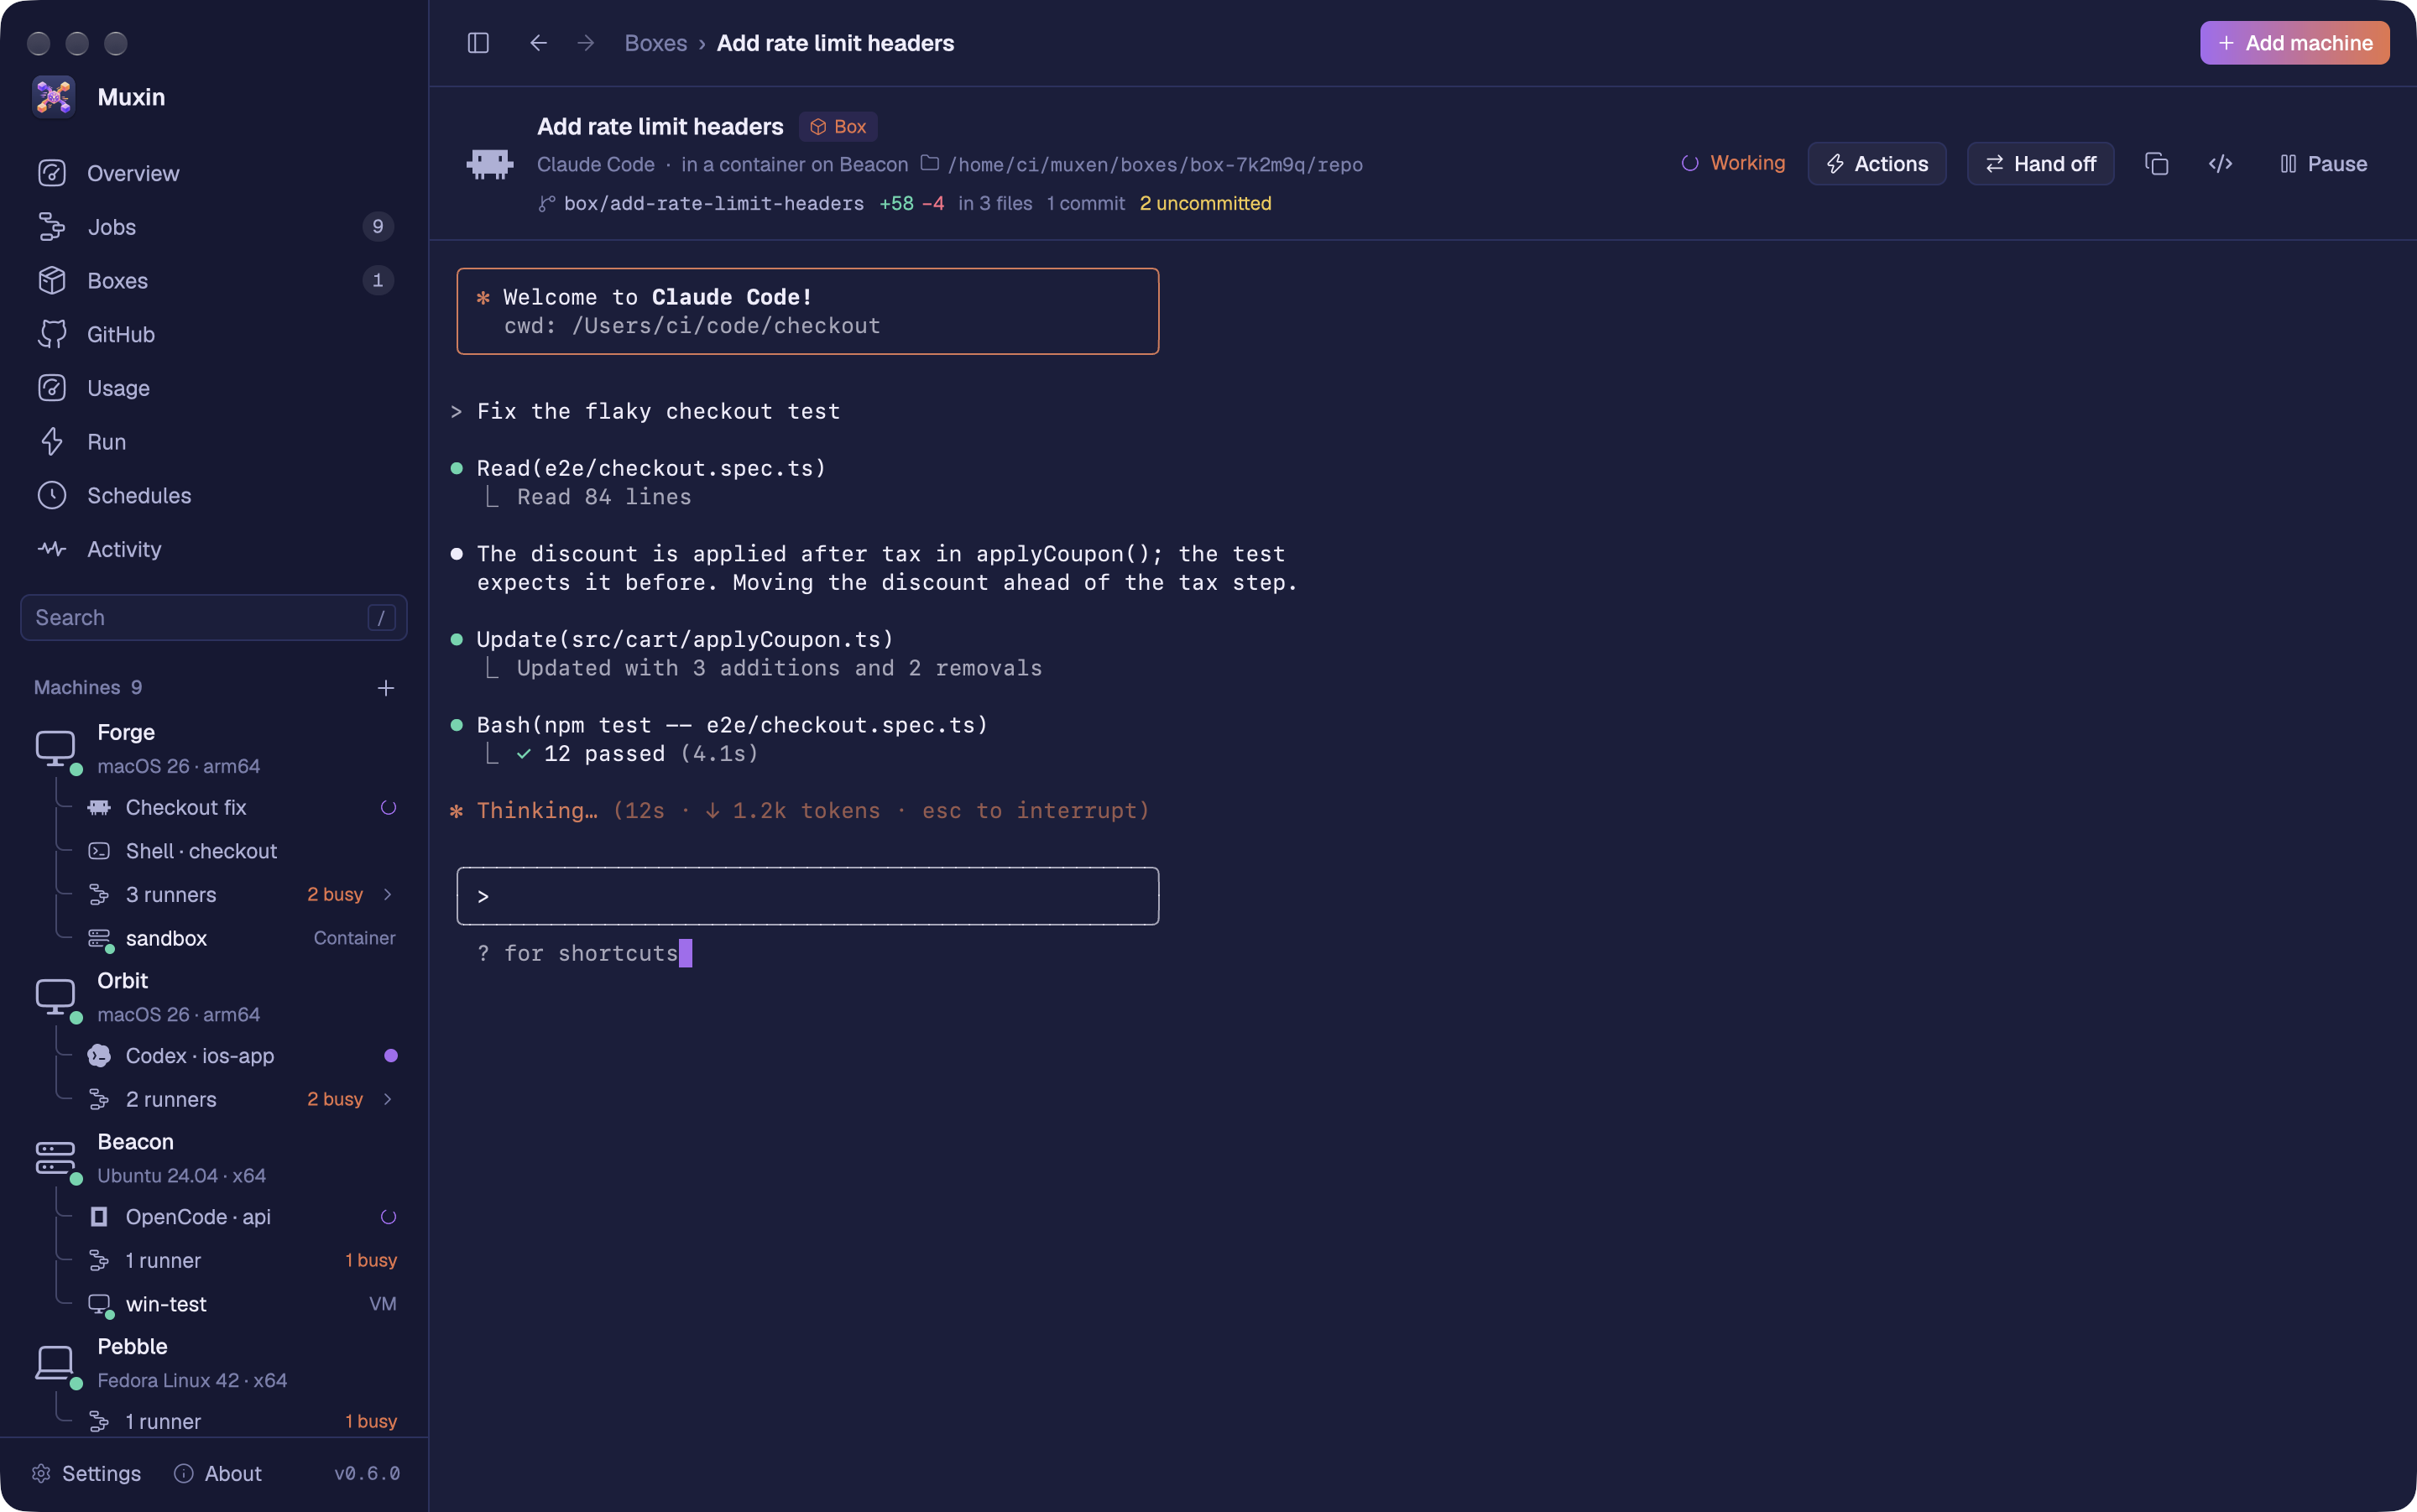Select the Orbit machine
Screen dimensions: 2417x1512
214,997
